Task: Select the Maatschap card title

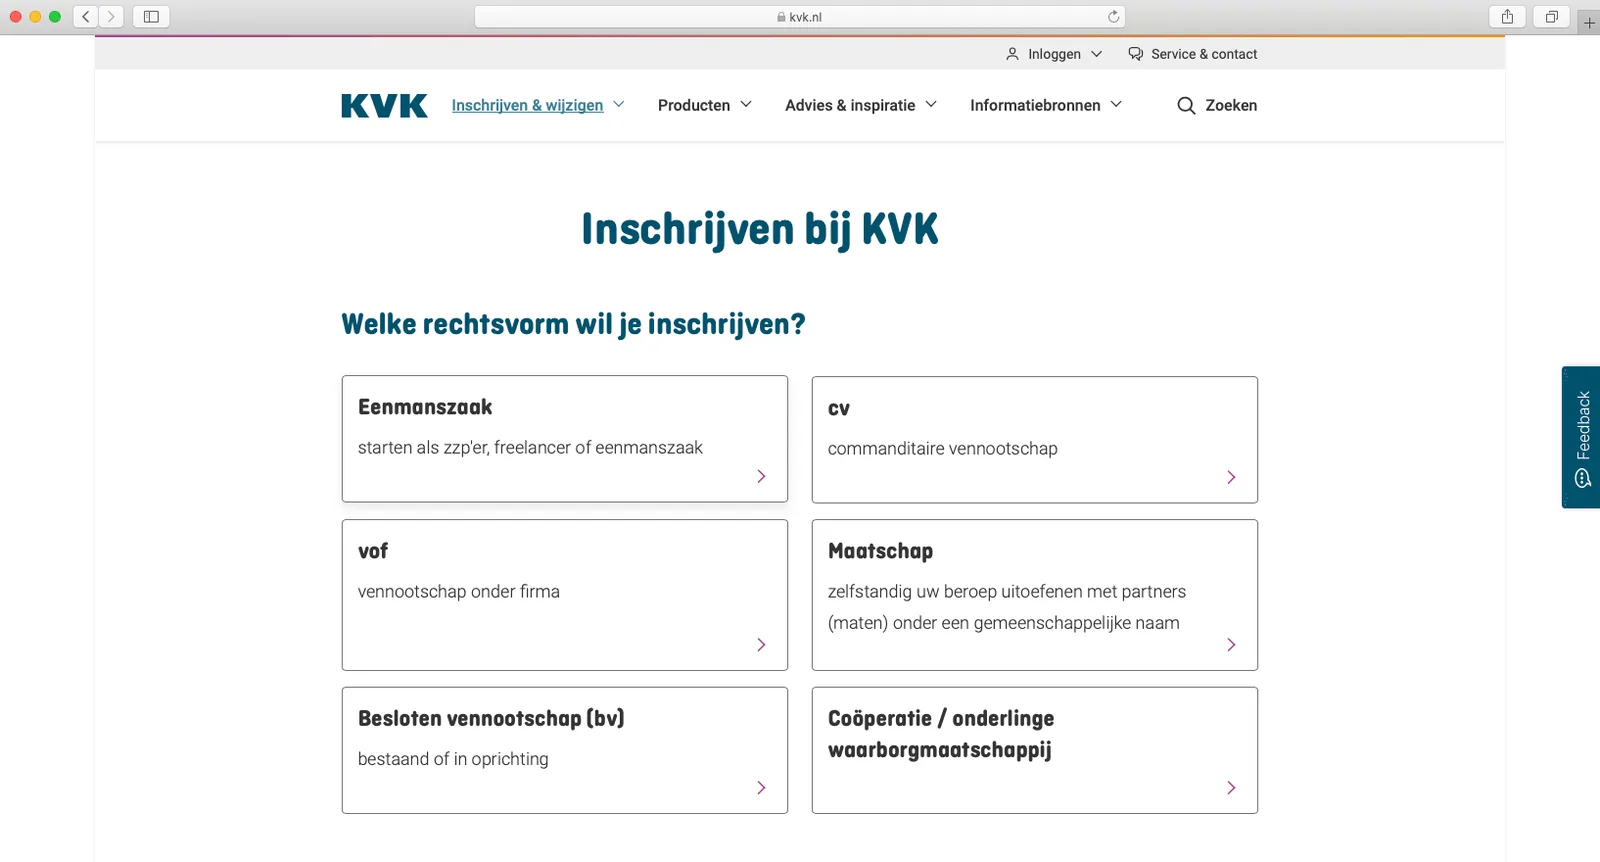Action: click(x=880, y=551)
